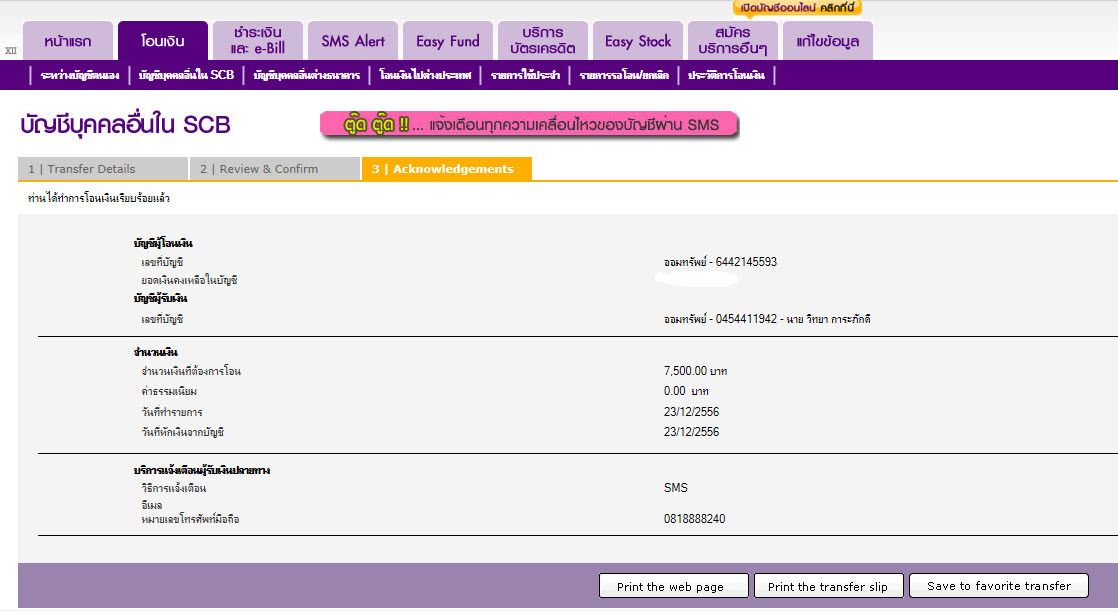Click the เปิดบัญชีออนไลน์ คลิกที่นี่ badge

797,8
